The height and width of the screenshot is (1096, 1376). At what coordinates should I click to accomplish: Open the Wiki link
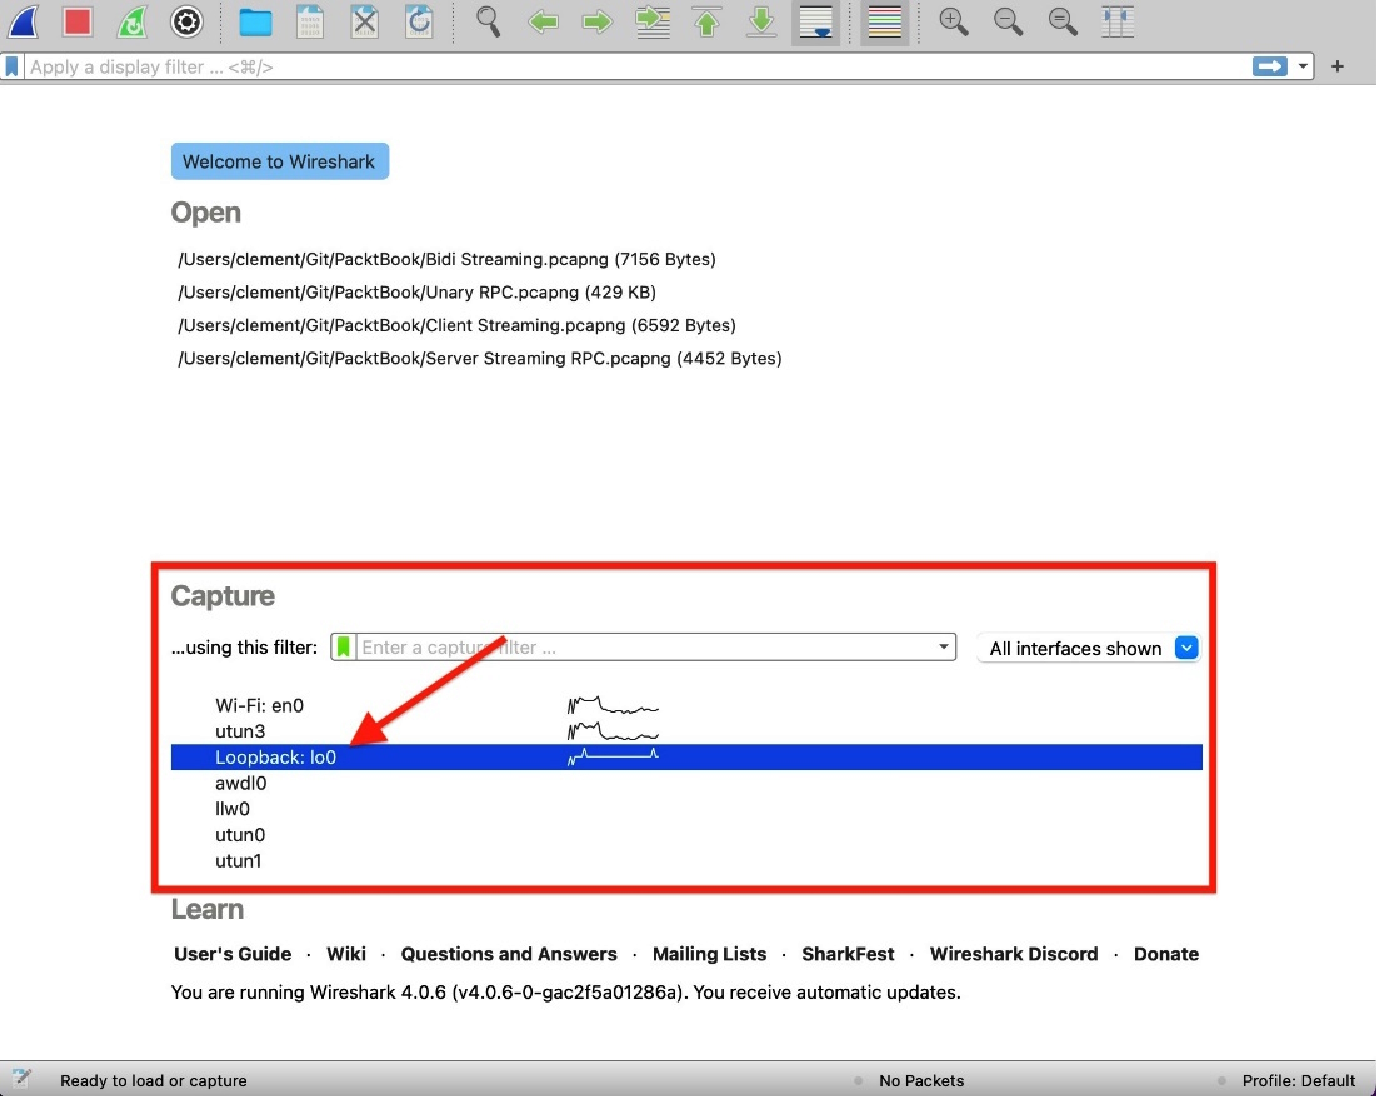point(346,954)
